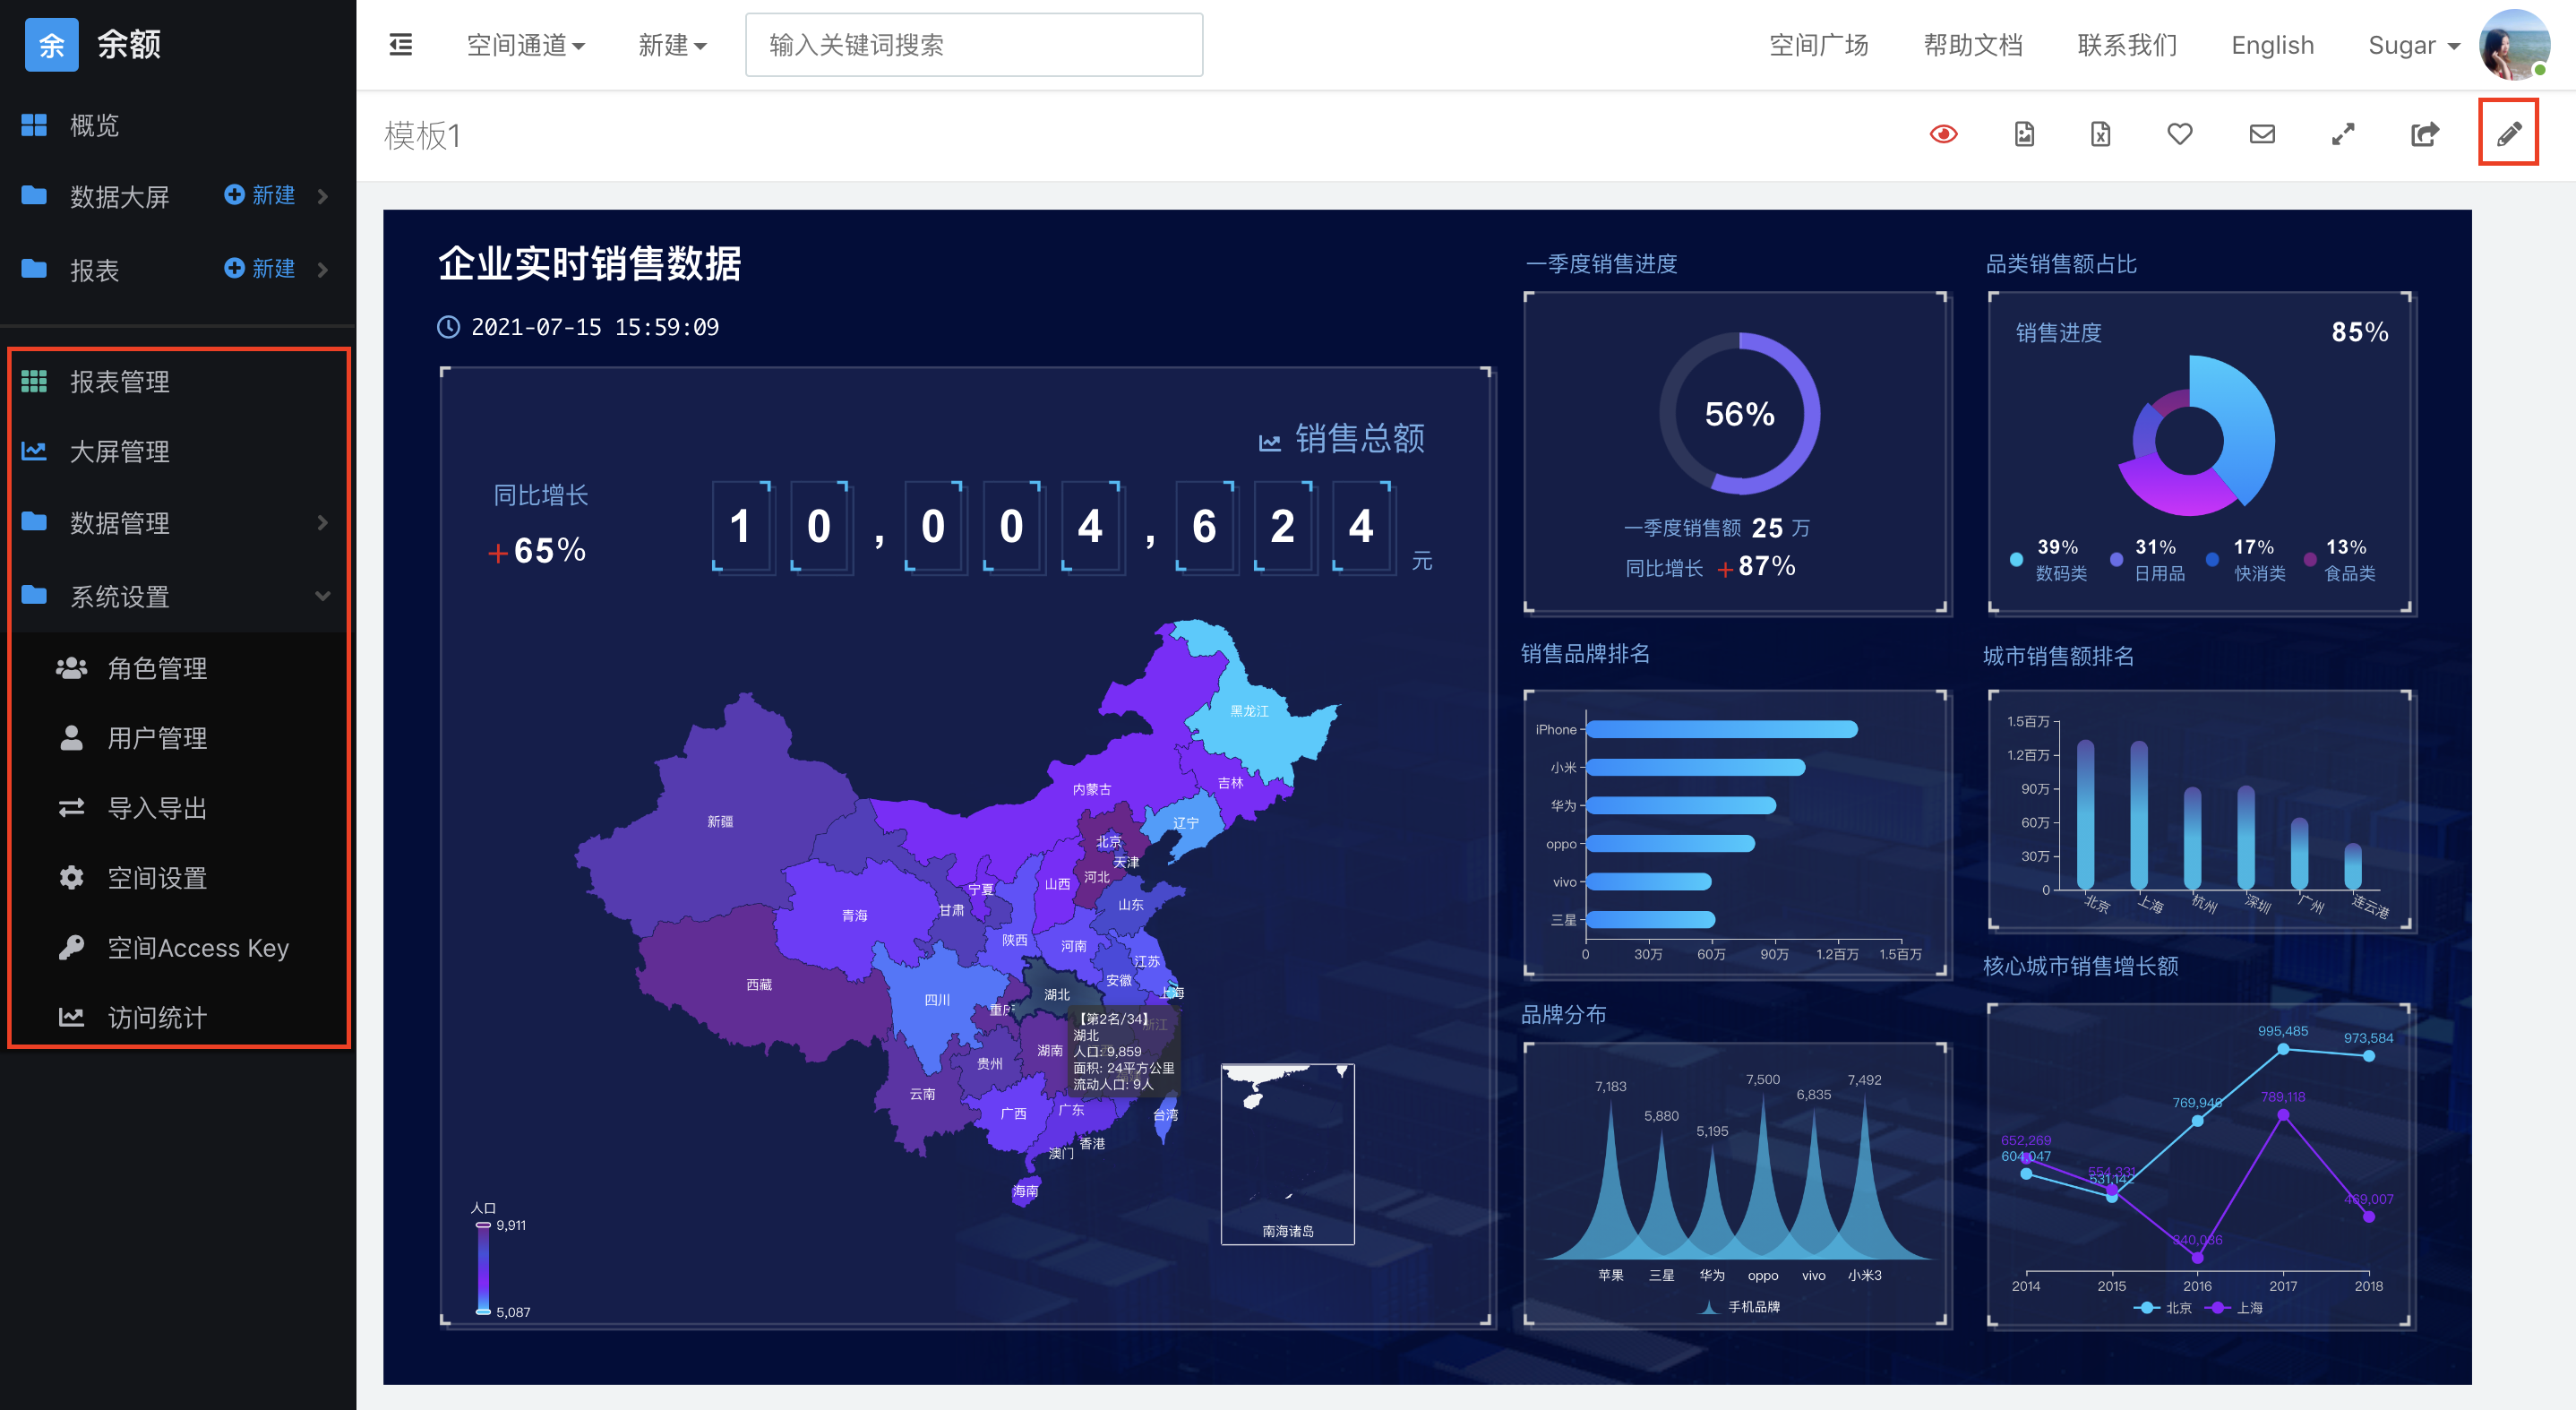Click the iPhone bar in brand ranking
The height and width of the screenshot is (1410, 2576).
coord(1721,729)
